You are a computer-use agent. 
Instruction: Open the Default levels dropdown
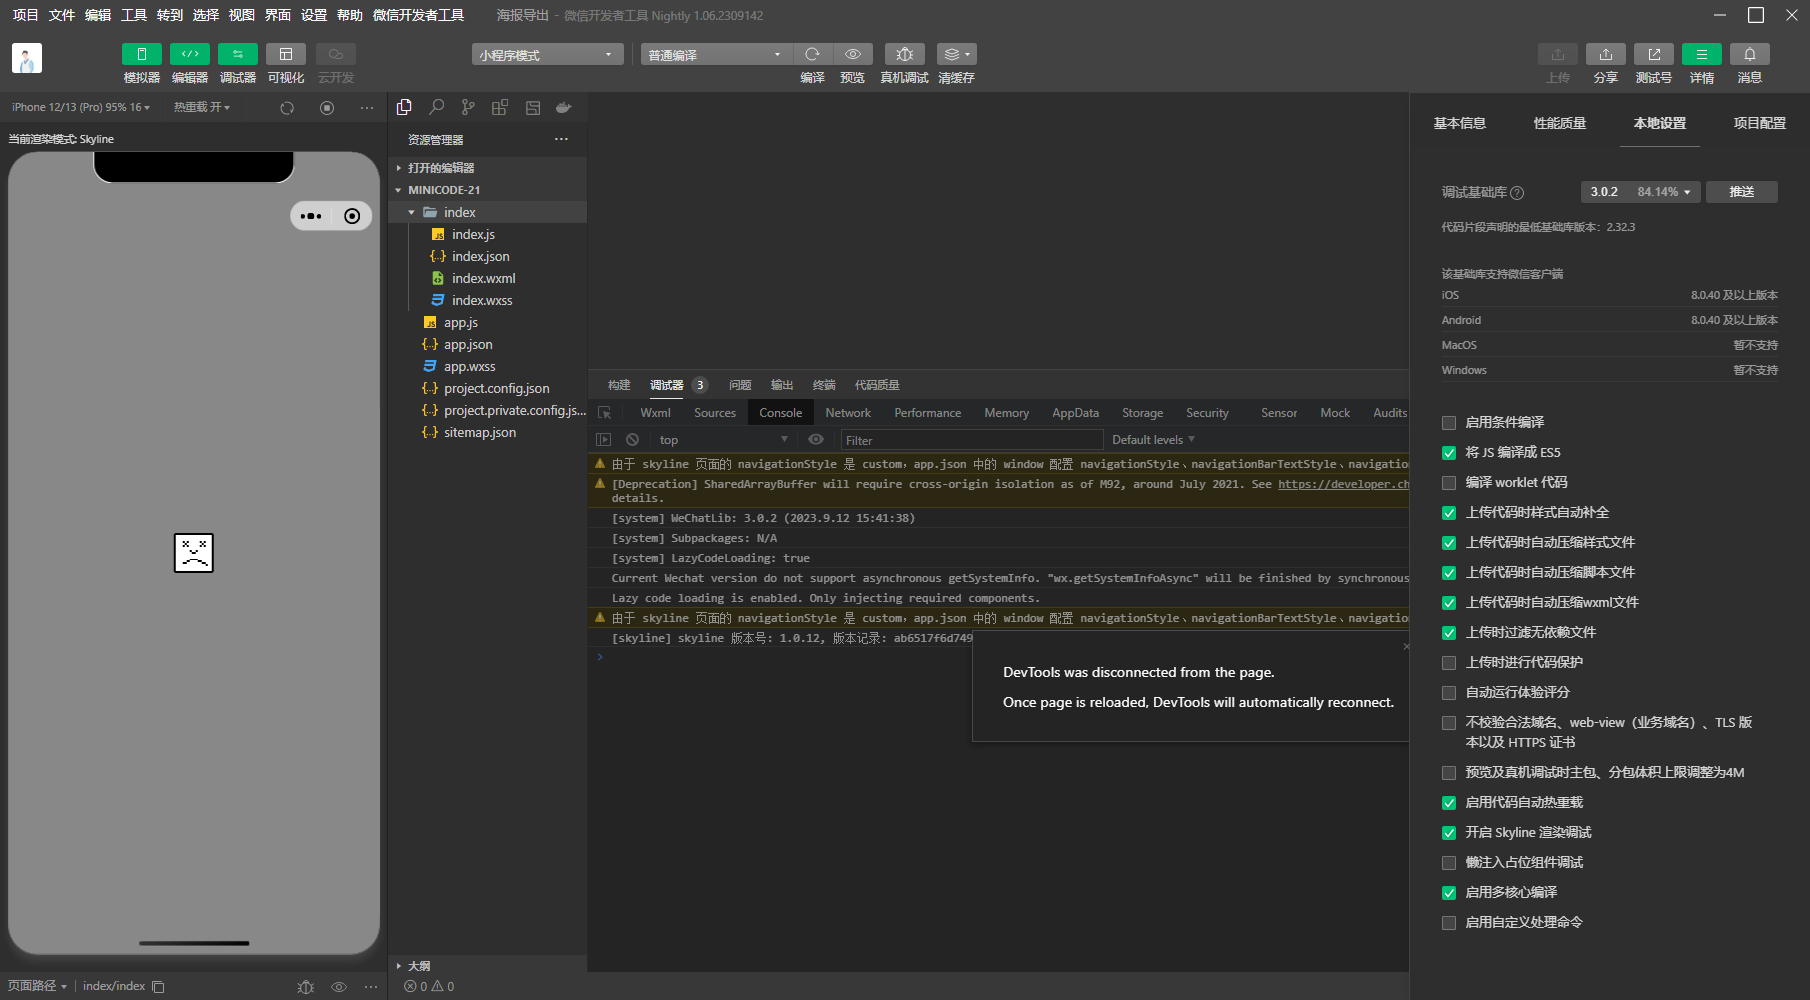1153,440
